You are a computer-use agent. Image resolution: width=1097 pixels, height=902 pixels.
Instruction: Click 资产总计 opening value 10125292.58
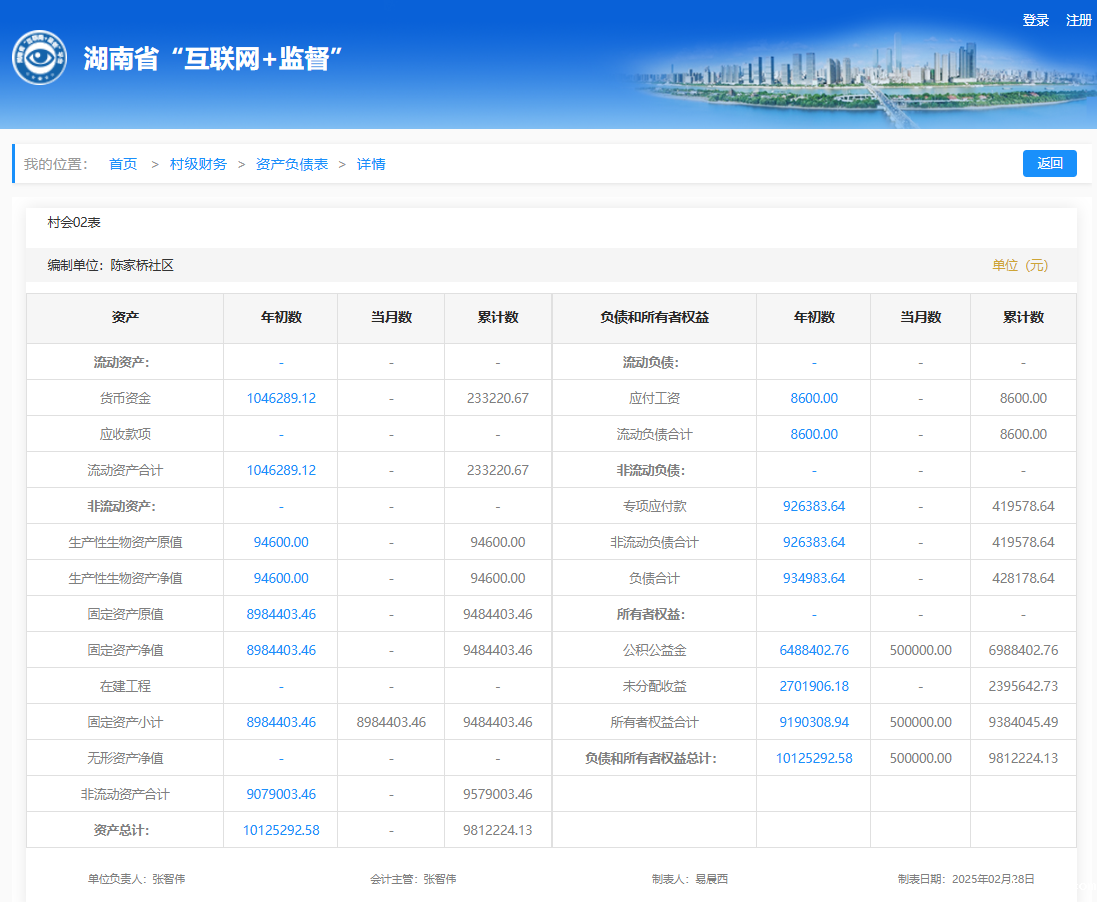tap(281, 830)
